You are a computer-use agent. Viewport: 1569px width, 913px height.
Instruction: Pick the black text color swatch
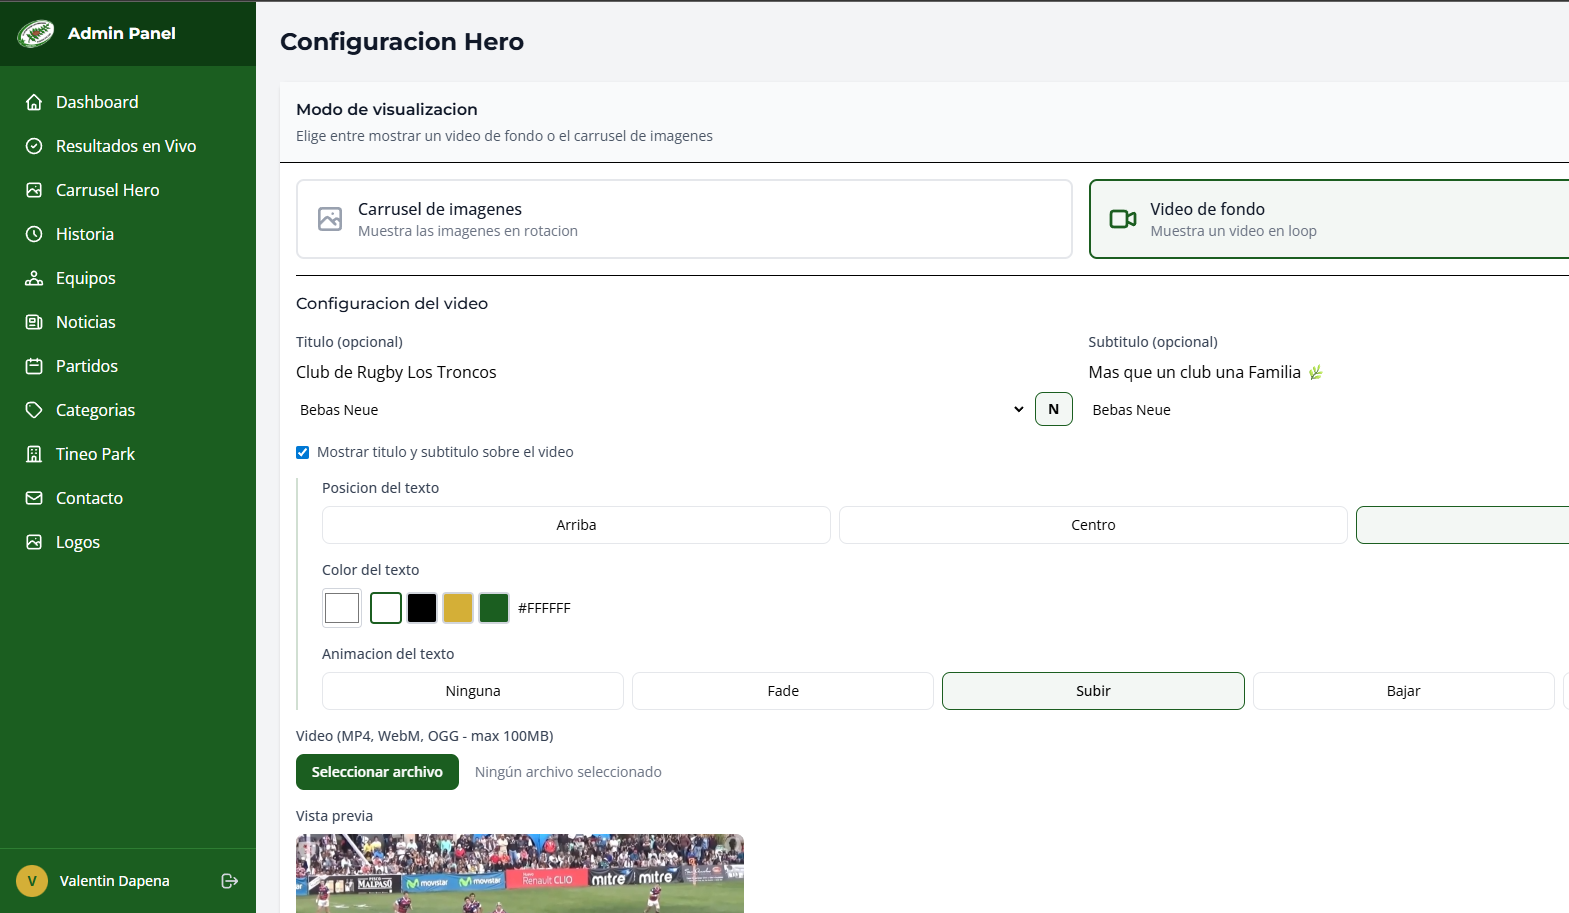(x=422, y=608)
